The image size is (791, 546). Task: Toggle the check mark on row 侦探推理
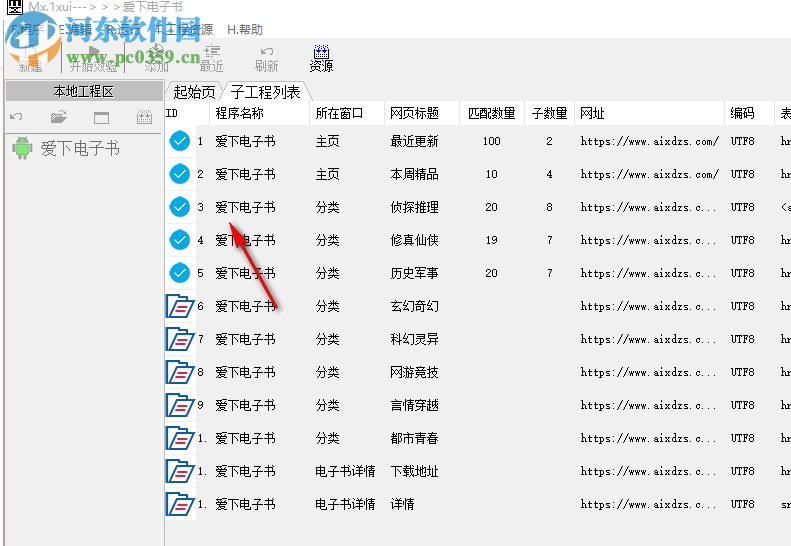180,207
